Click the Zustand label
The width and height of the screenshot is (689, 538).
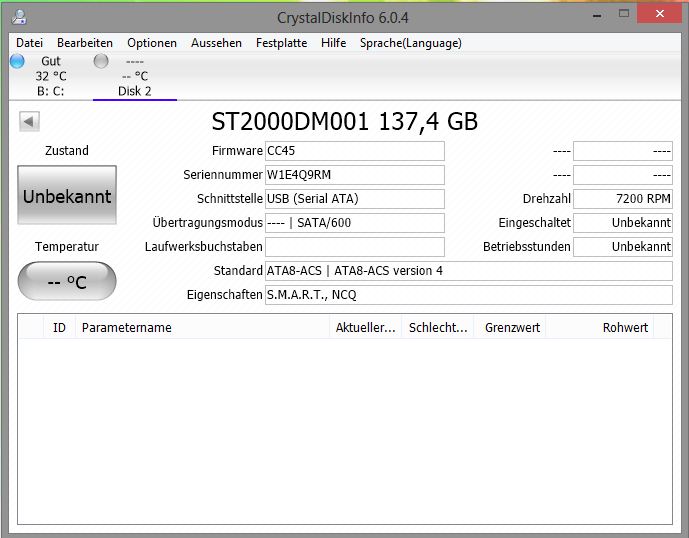pos(67,151)
